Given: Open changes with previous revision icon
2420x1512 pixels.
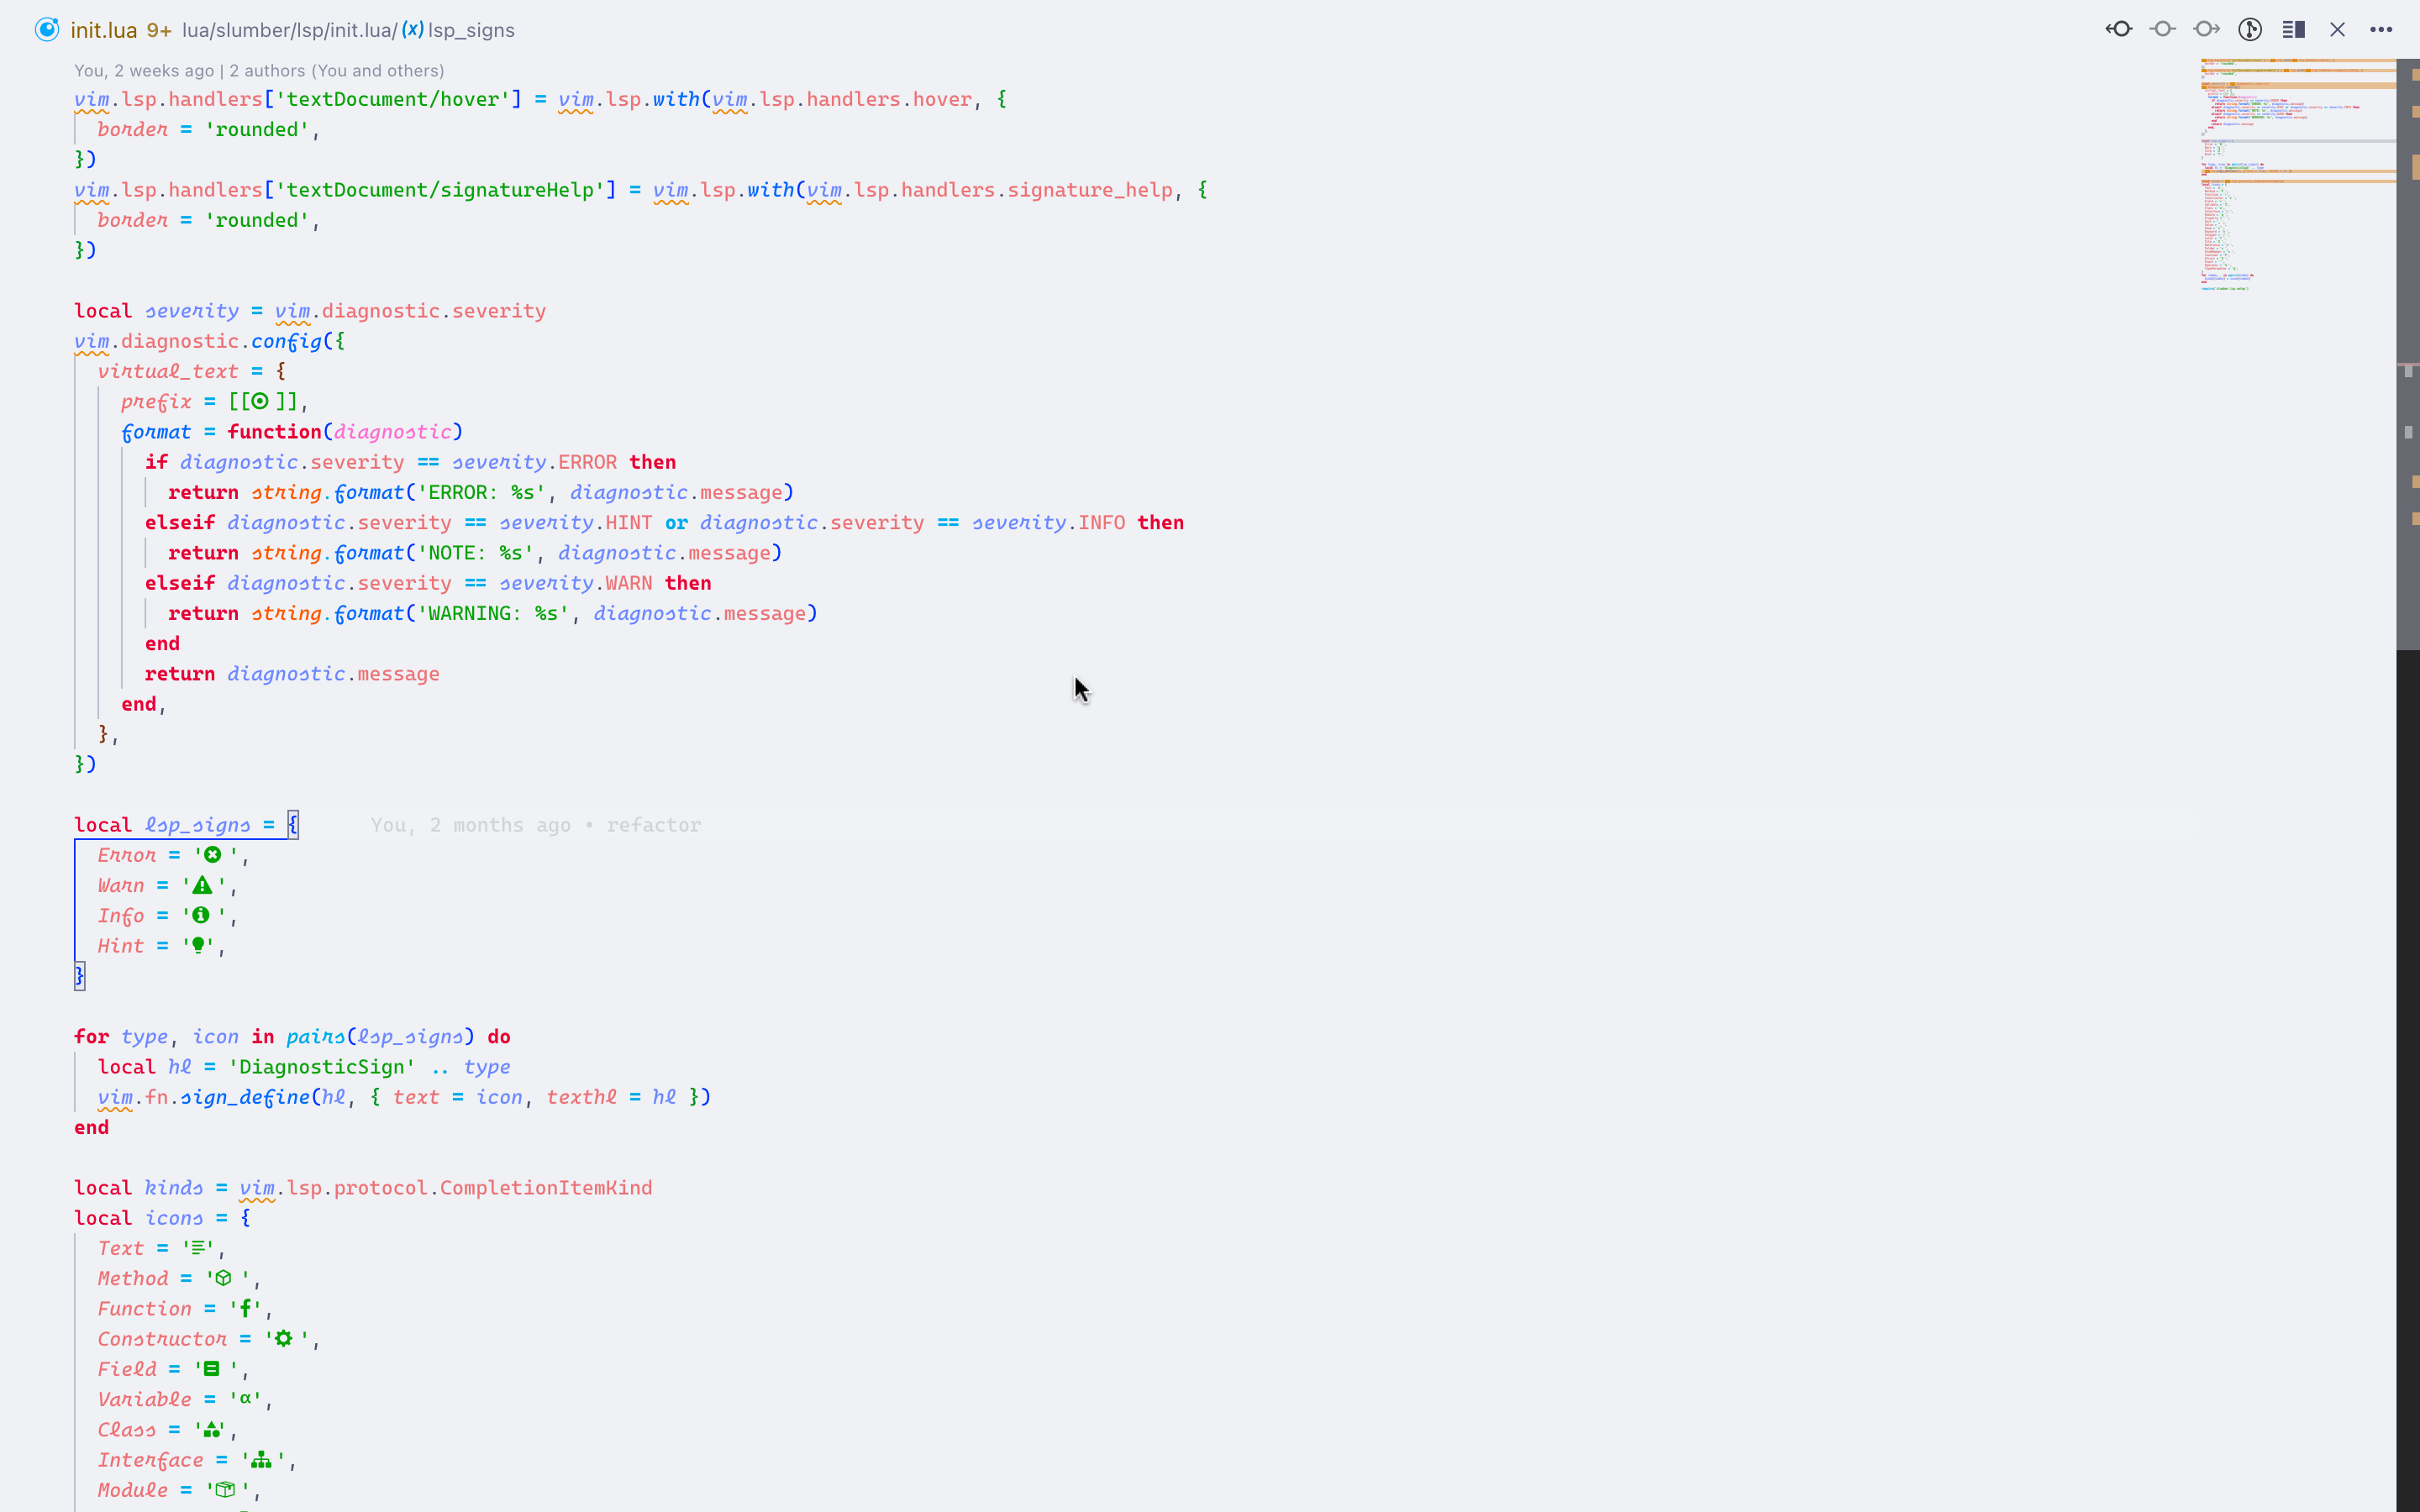Looking at the screenshot, I should [x=2118, y=29].
